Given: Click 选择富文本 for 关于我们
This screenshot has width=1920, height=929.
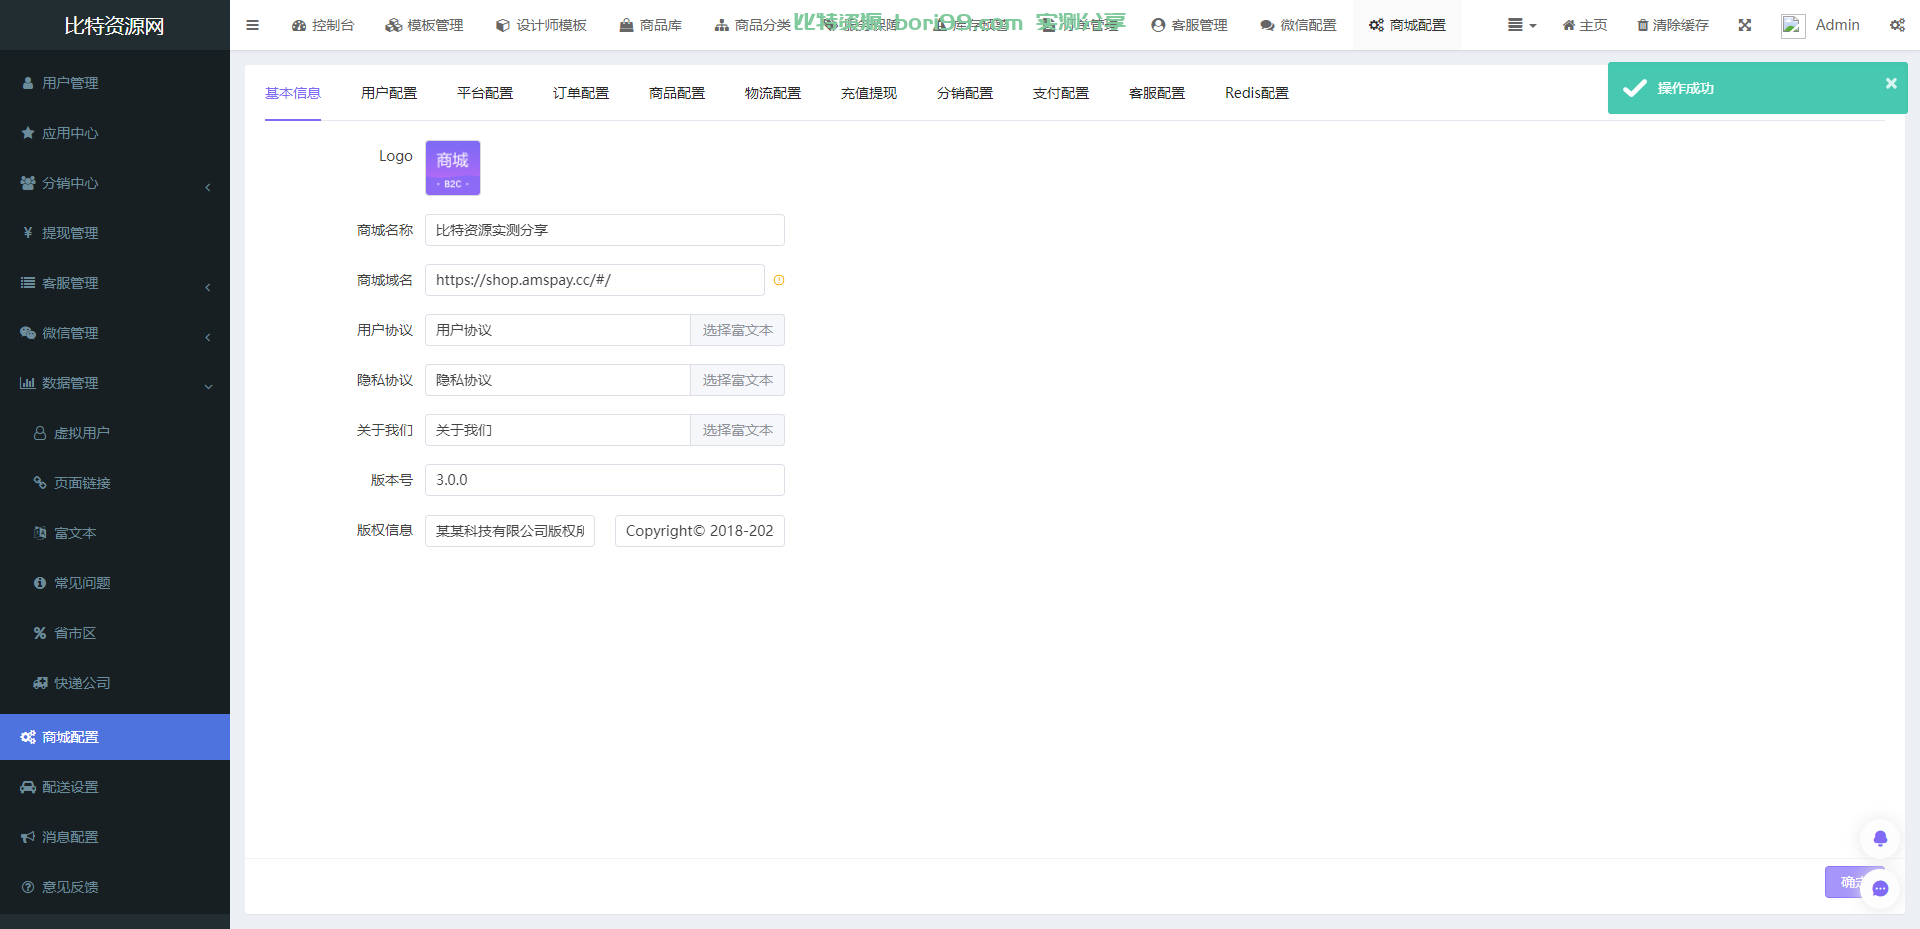Looking at the screenshot, I should coord(738,430).
